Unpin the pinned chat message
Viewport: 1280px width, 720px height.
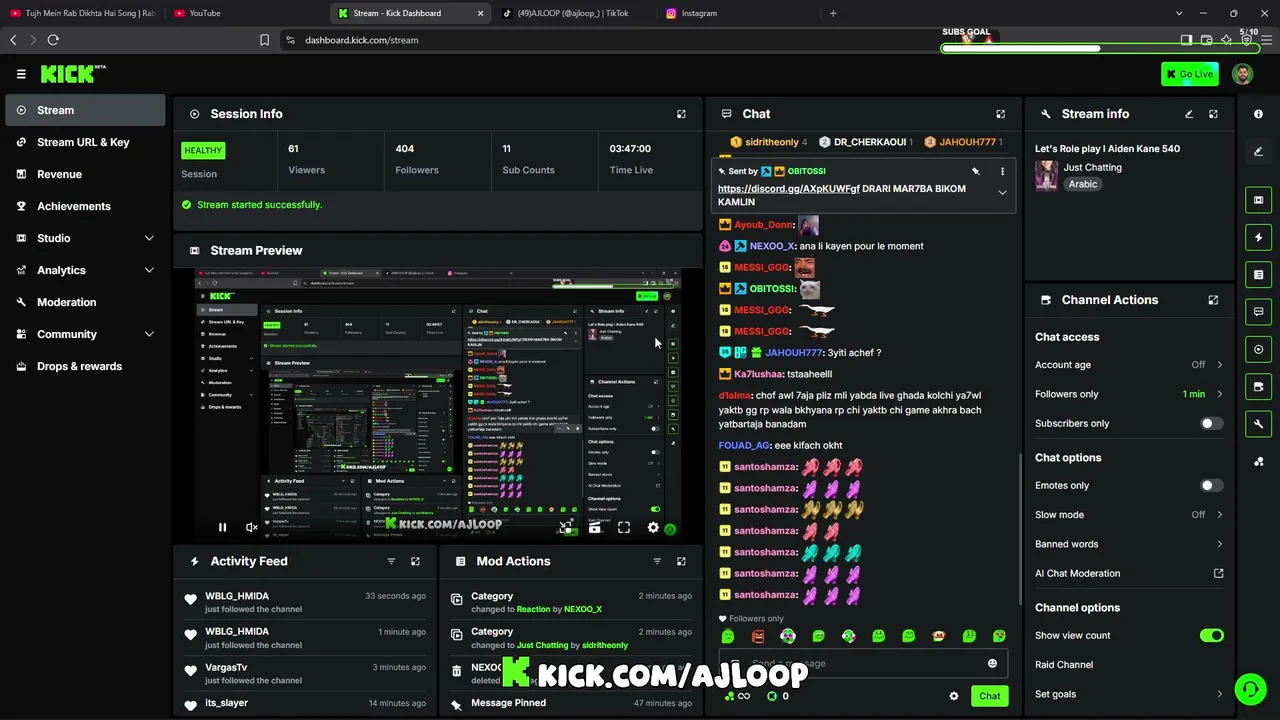[976, 171]
